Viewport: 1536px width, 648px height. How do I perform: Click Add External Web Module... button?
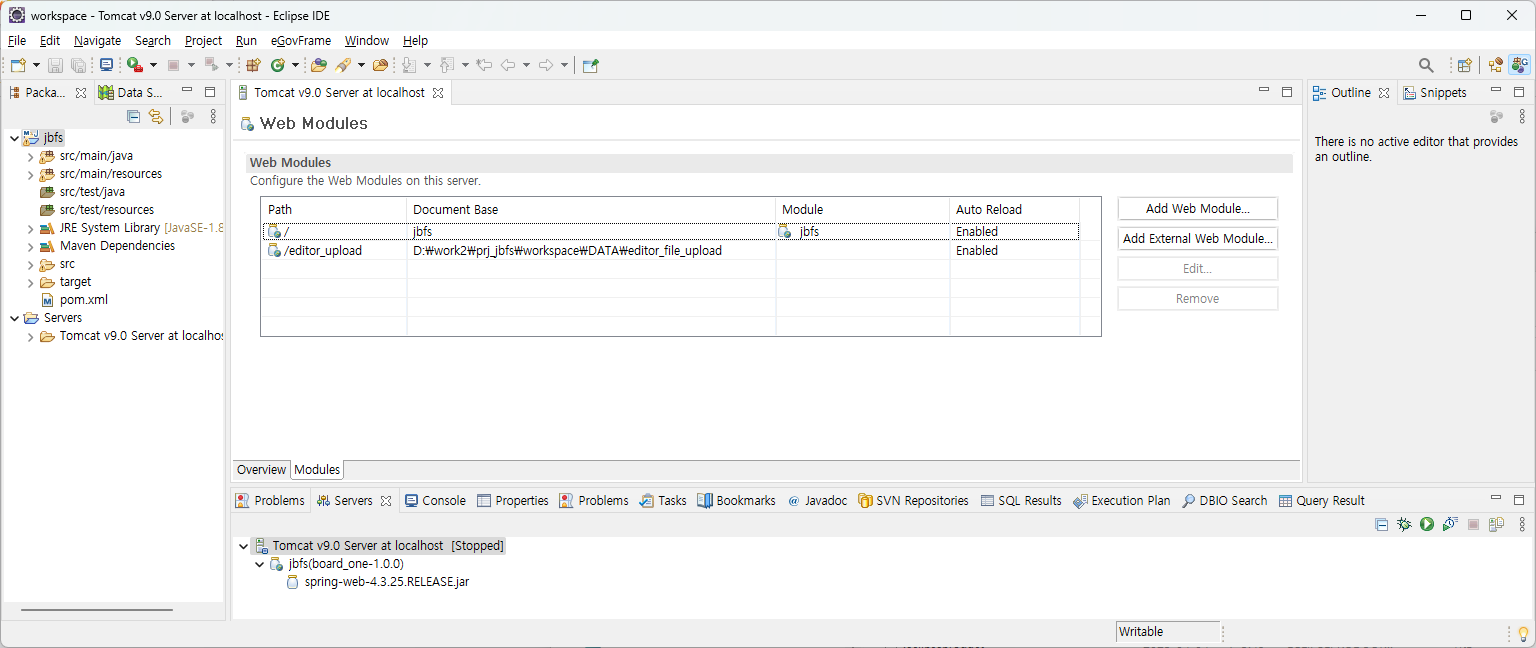tap(1198, 239)
